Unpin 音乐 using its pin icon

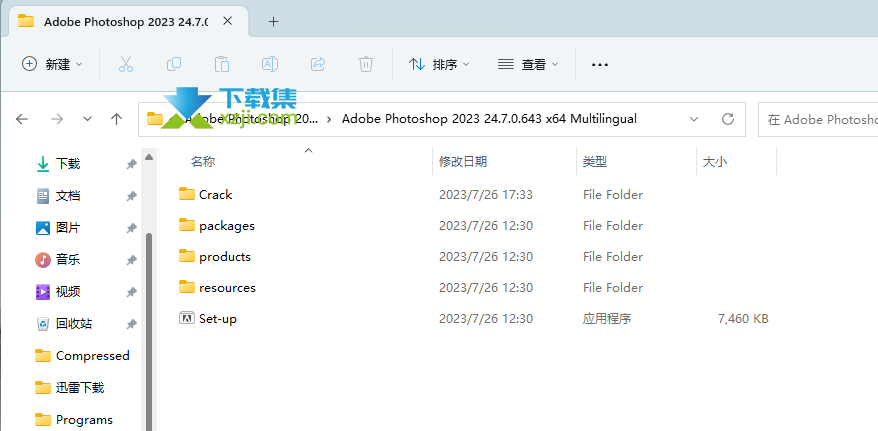(x=132, y=260)
